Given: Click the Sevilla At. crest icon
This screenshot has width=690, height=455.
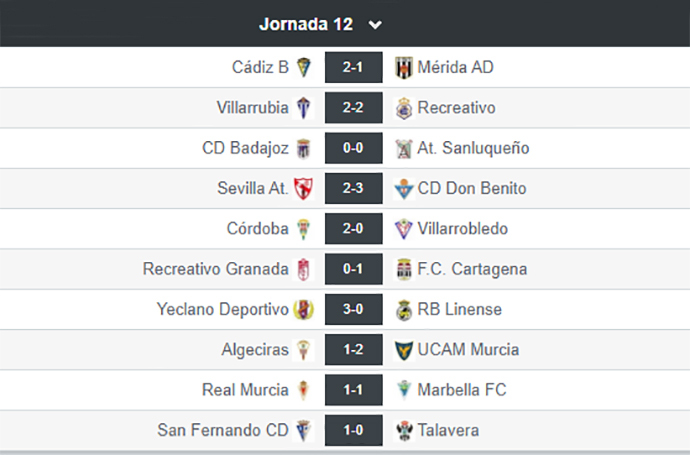Looking at the screenshot, I should [304, 188].
